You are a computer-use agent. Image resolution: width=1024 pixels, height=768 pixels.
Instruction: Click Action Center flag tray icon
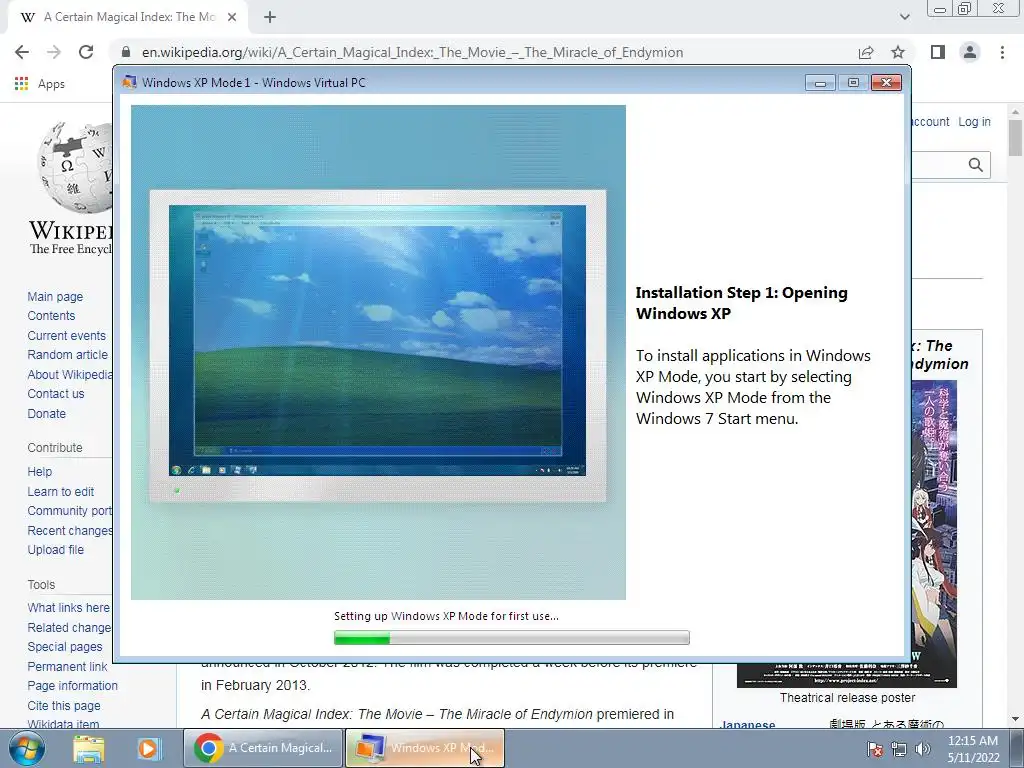[875, 749]
